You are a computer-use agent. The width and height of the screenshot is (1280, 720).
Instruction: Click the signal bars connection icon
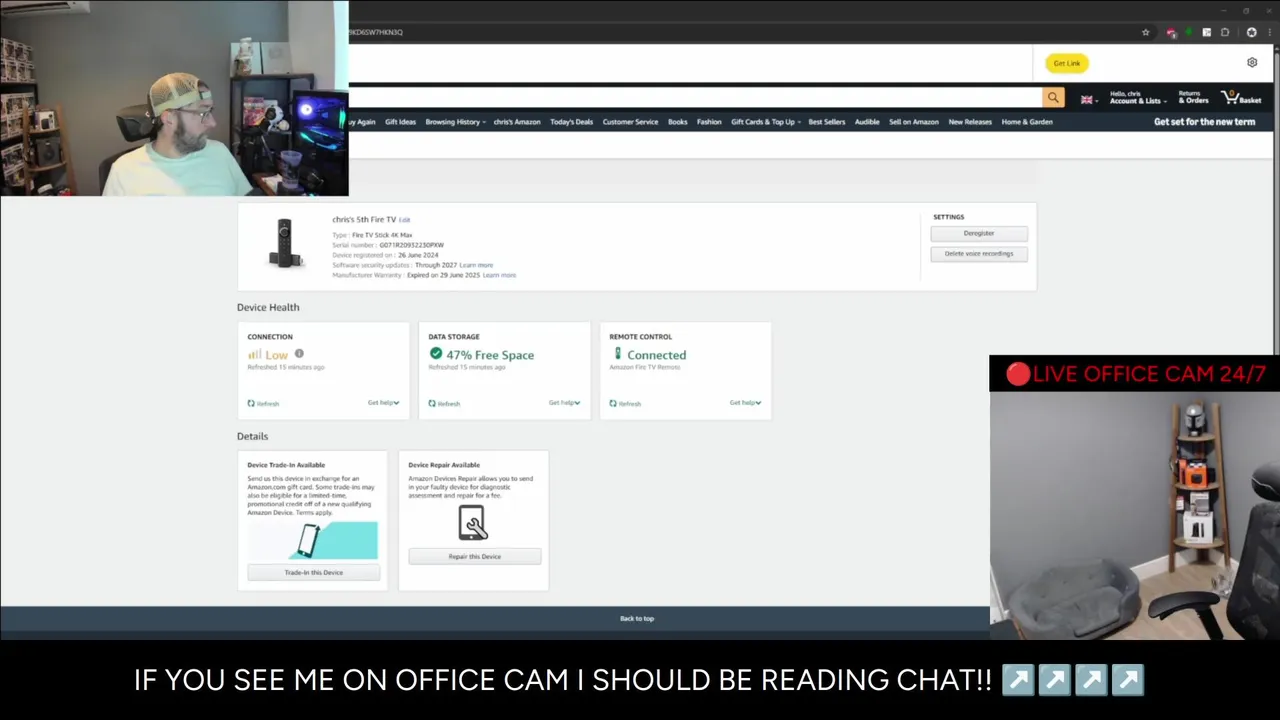tap(254, 354)
